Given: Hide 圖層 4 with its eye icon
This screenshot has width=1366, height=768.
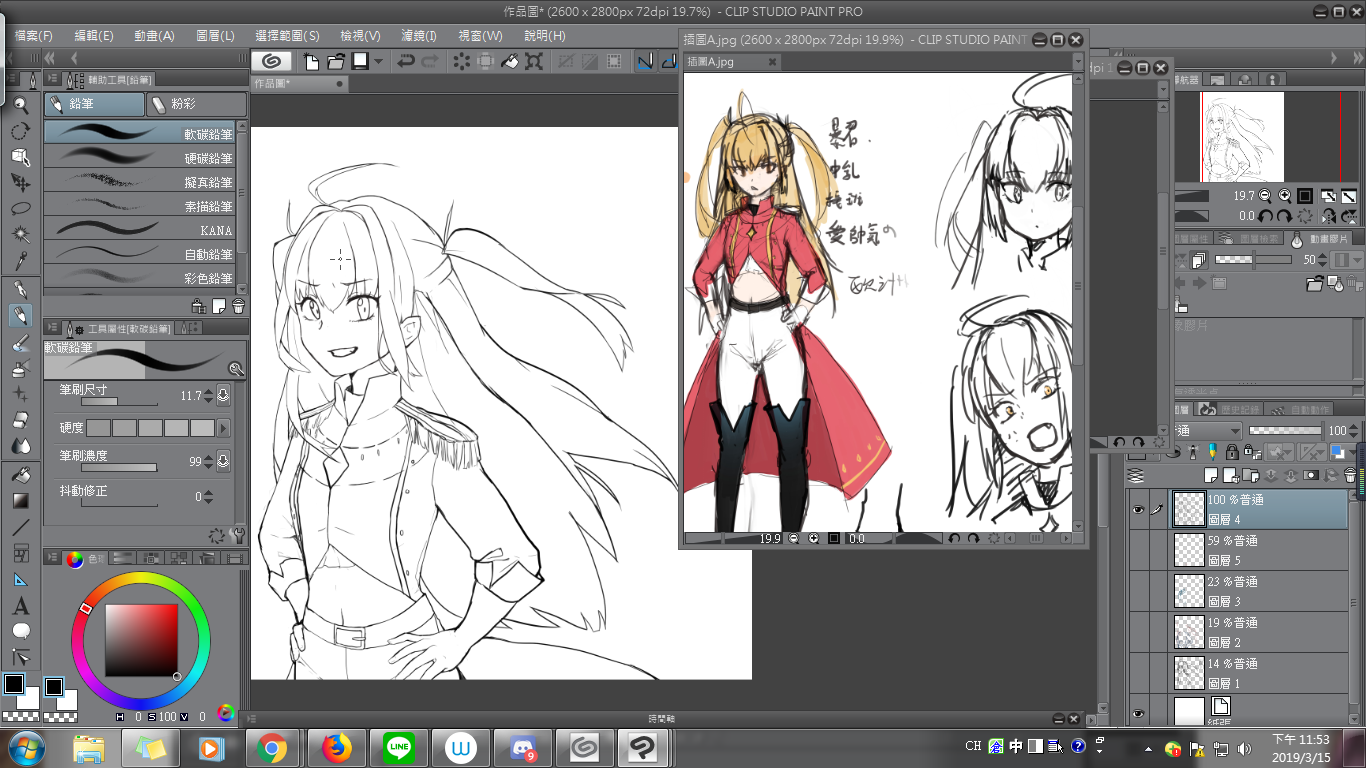Looking at the screenshot, I should point(1137,509).
